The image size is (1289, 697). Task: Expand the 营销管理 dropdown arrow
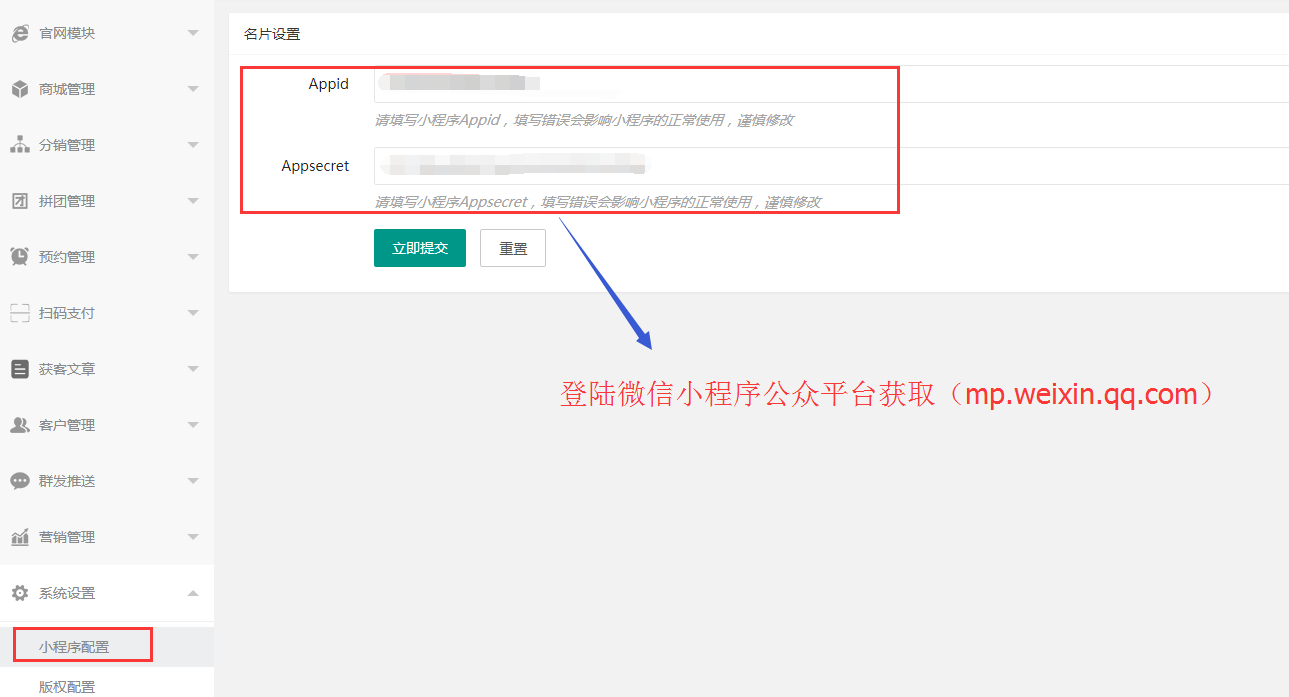click(193, 537)
